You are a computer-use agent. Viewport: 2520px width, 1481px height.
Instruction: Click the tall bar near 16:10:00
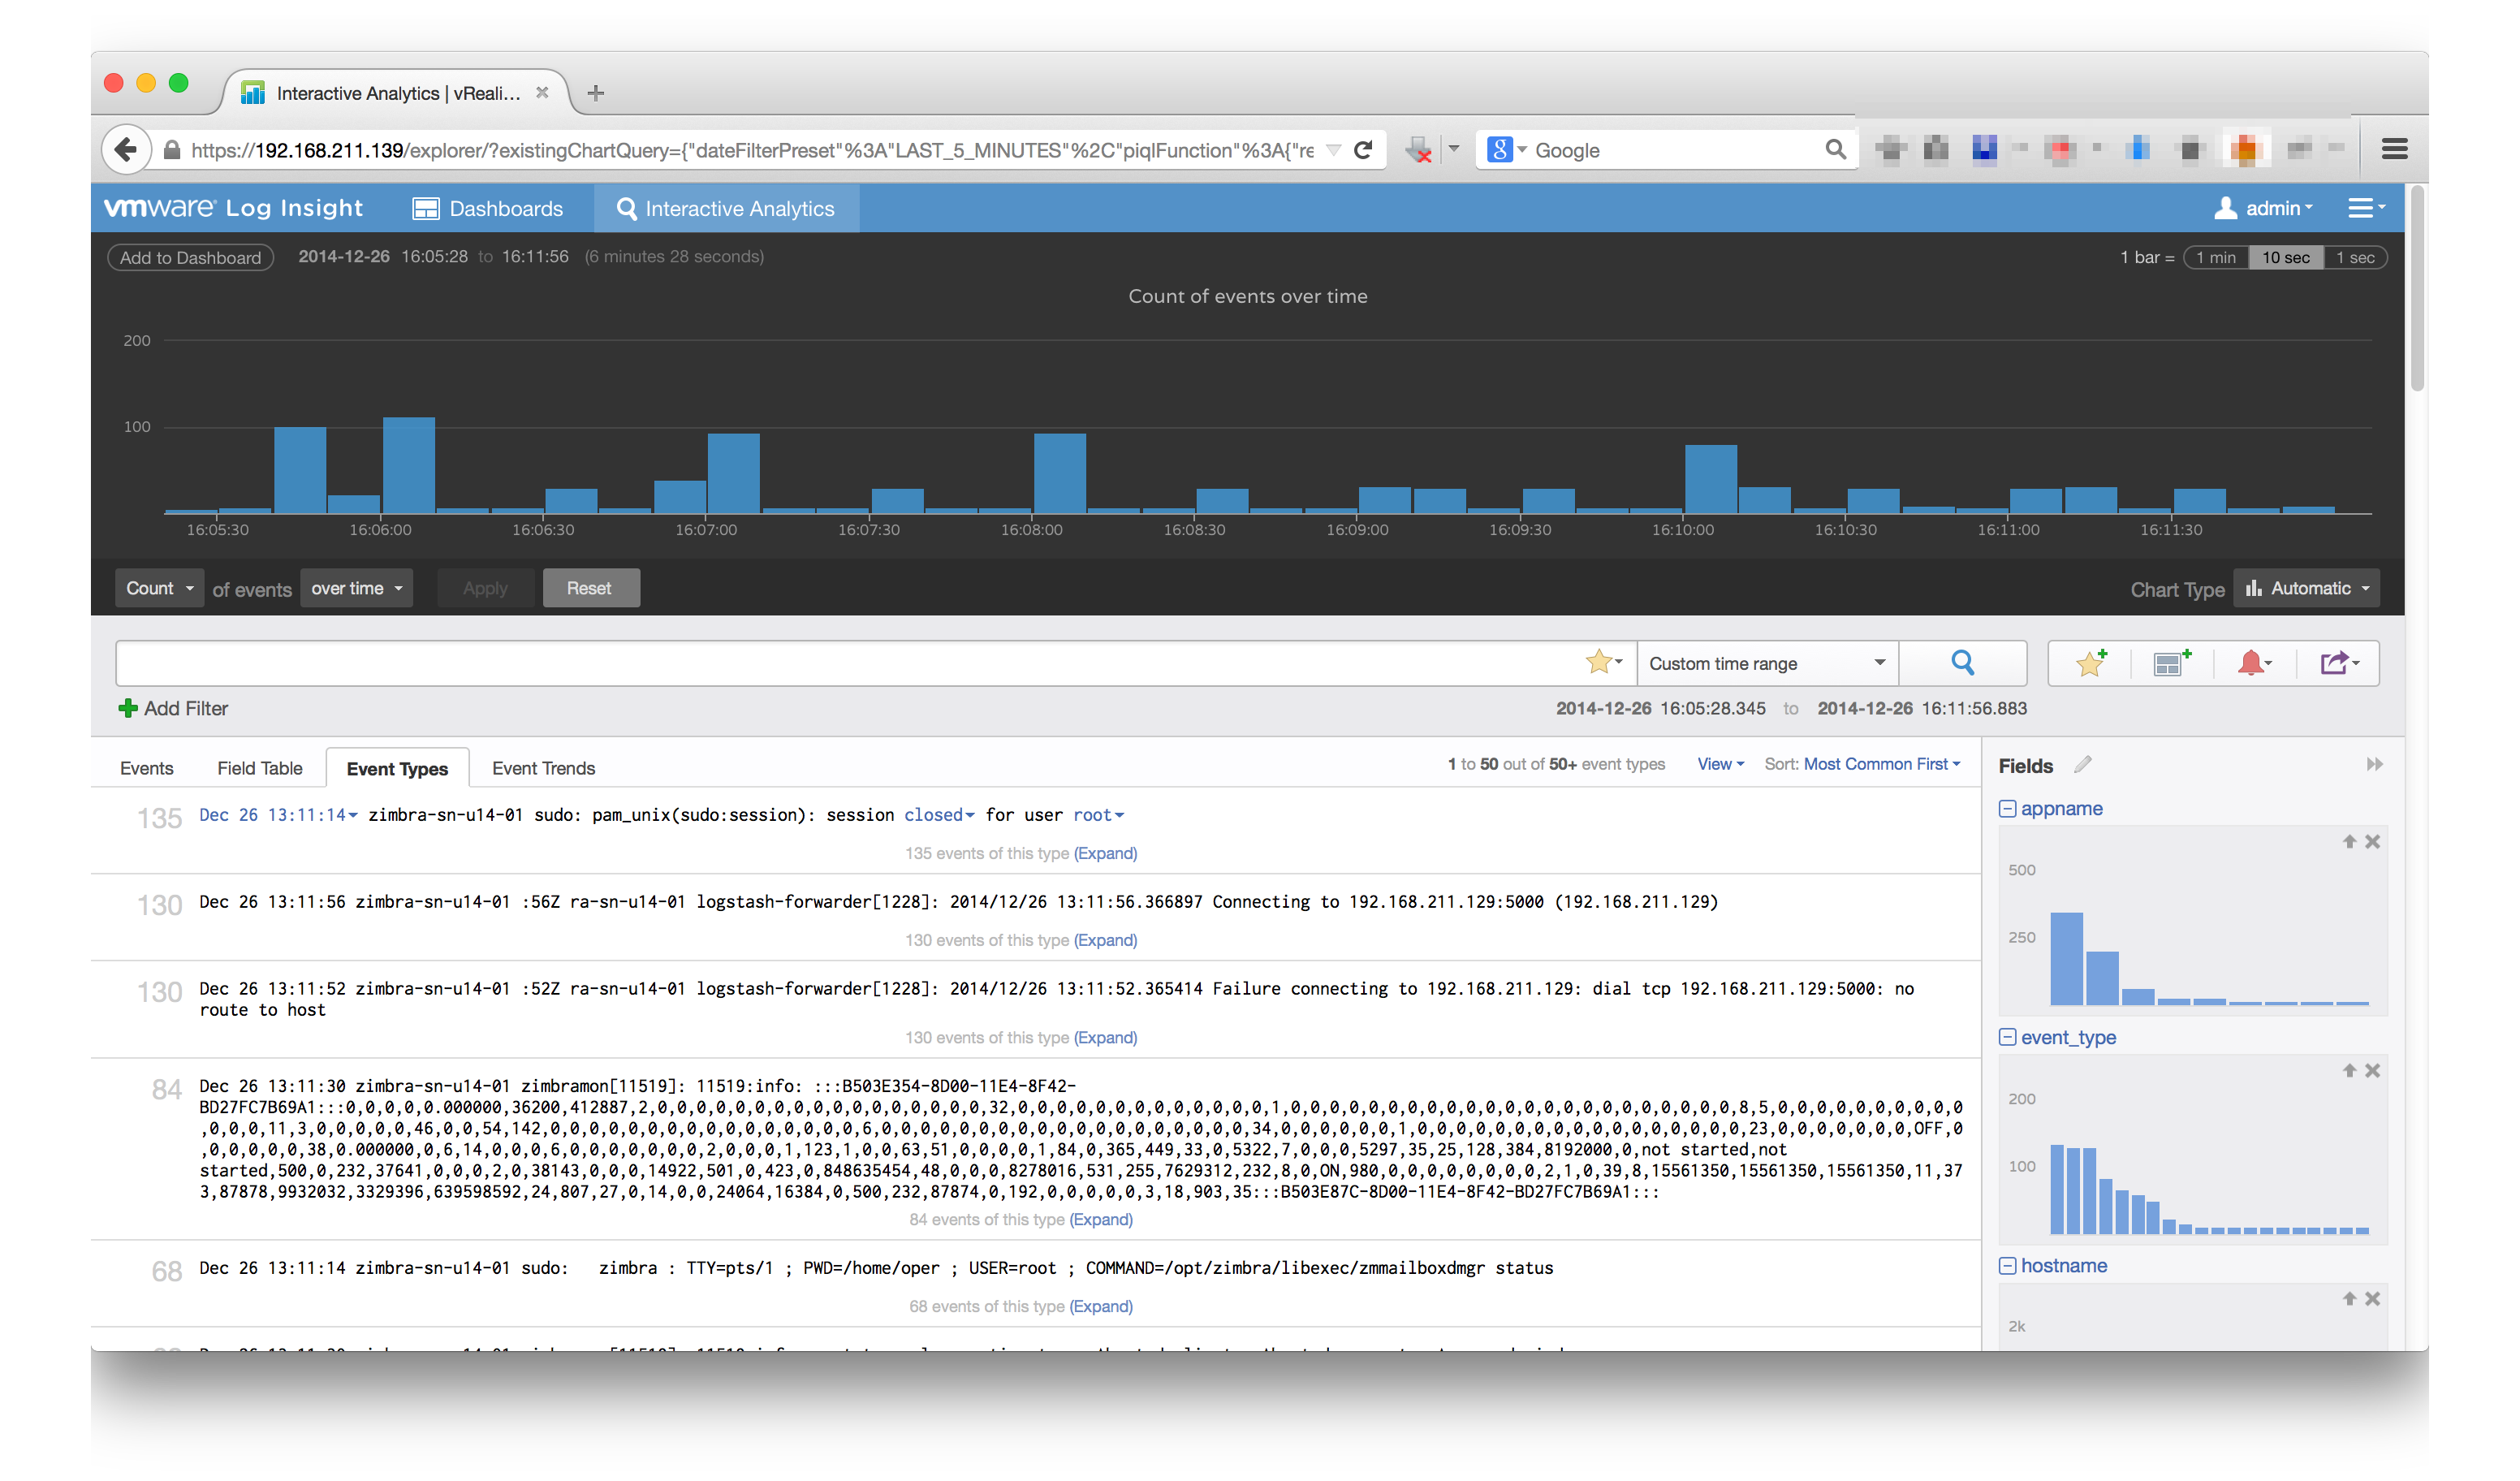[x=1711, y=479]
